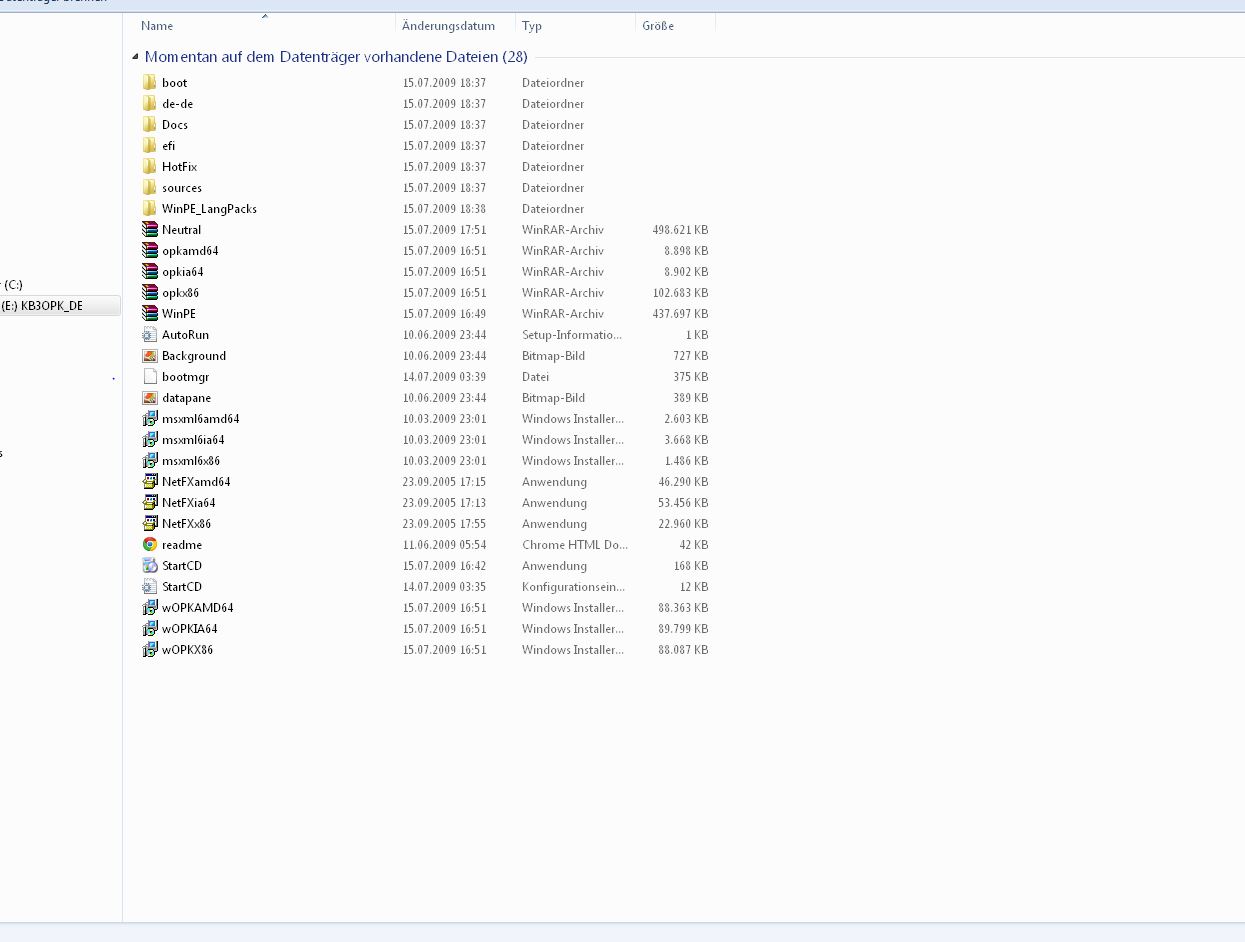This screenshot has width=1245, height=942.
Task: Select the sources folder icon
Action: [150, 188]
